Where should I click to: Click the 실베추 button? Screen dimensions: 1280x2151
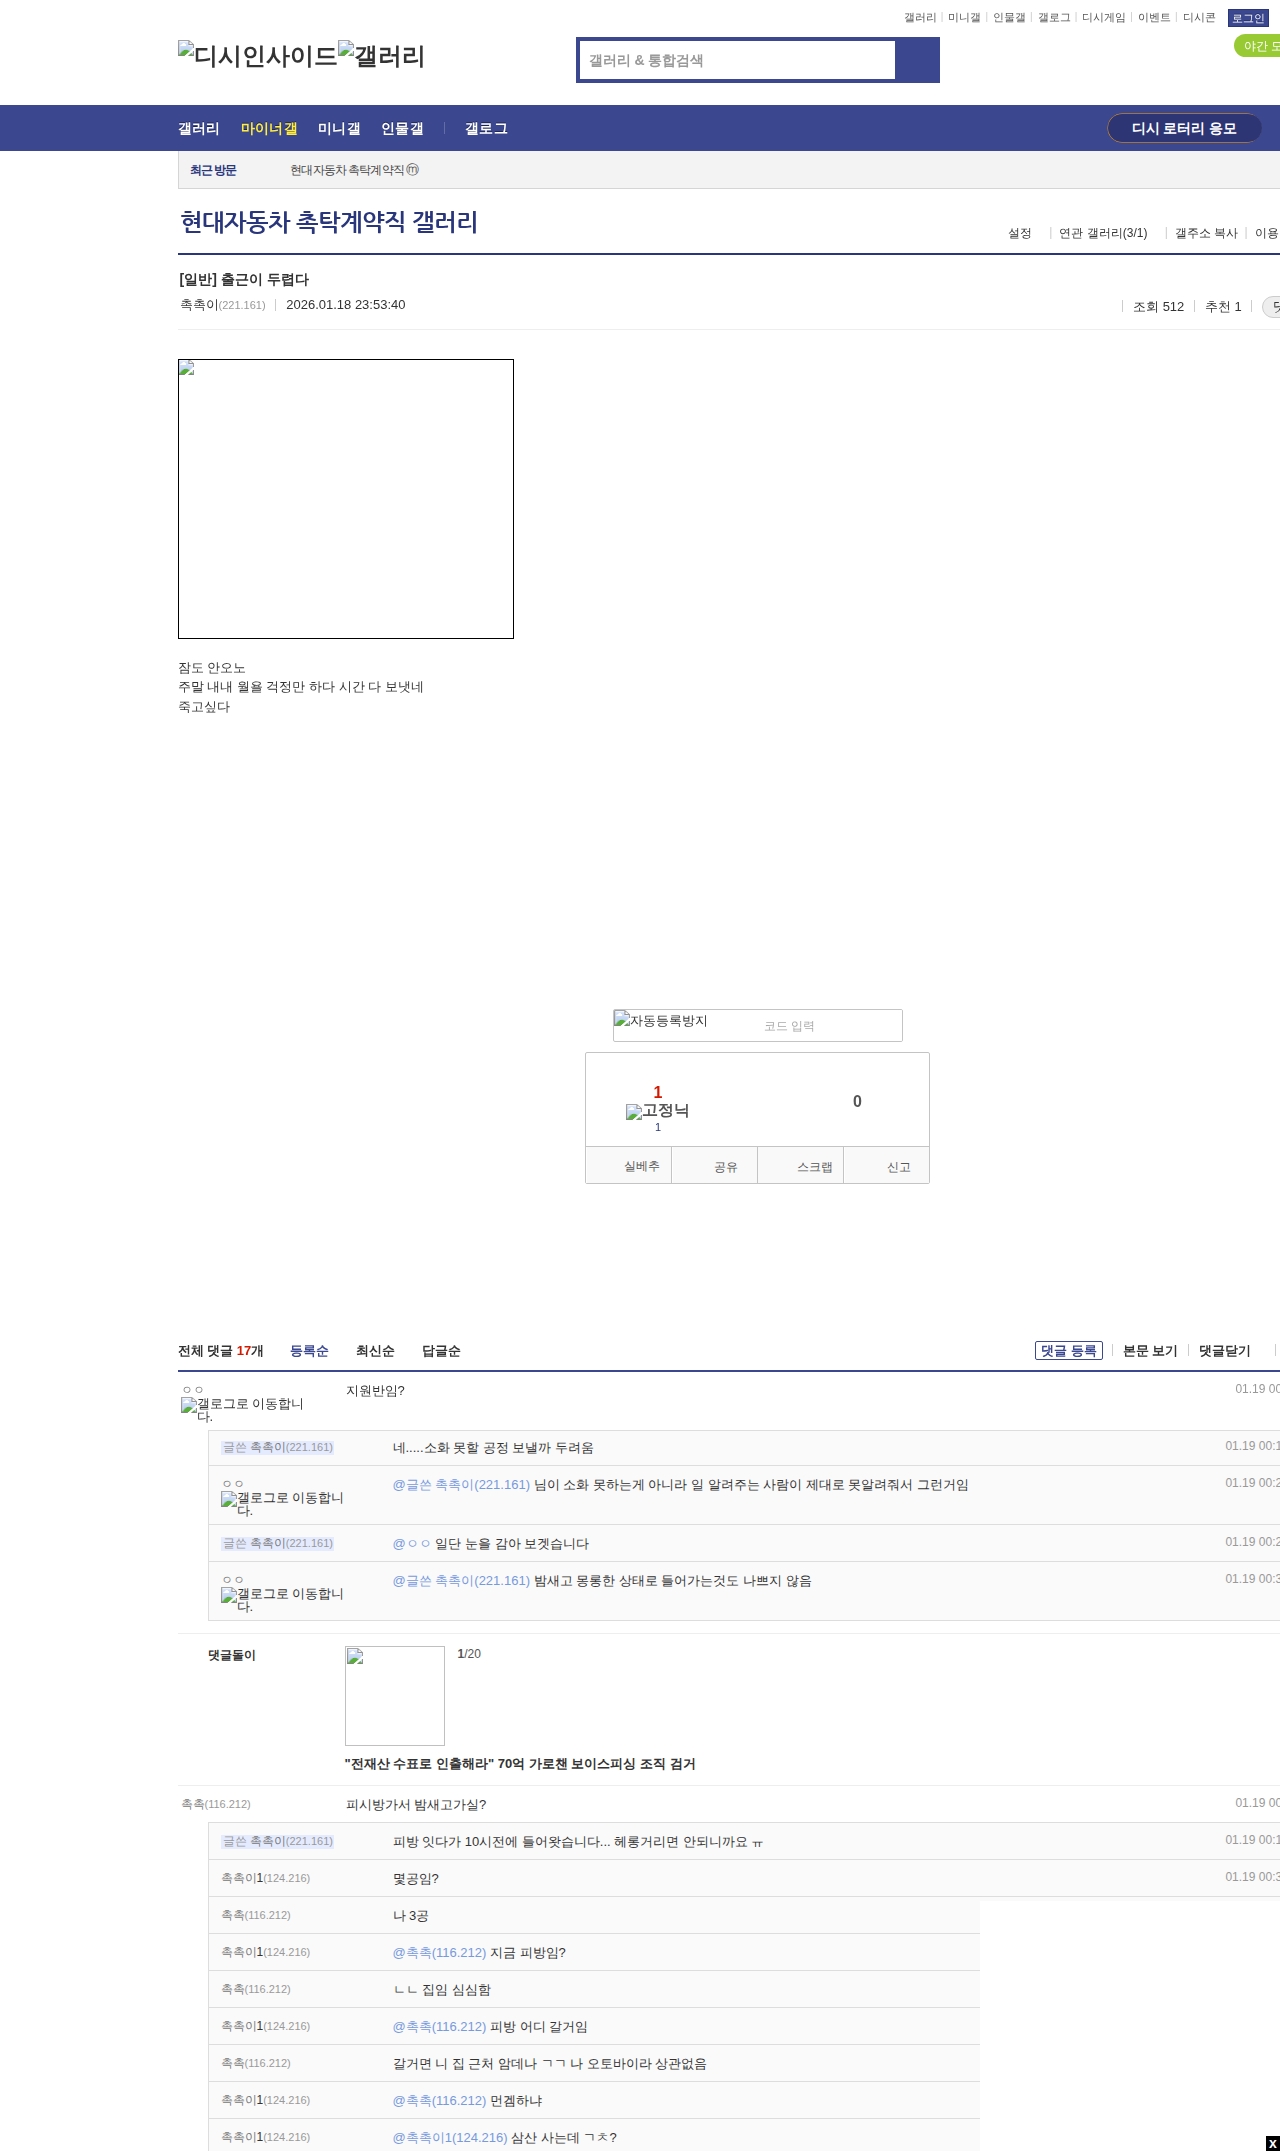click(629, 1166)
